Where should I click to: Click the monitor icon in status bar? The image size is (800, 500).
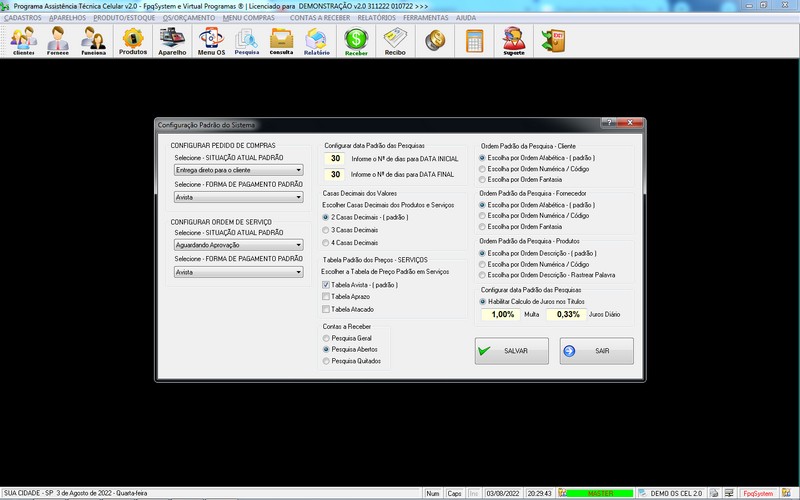(x=729, y=493)
